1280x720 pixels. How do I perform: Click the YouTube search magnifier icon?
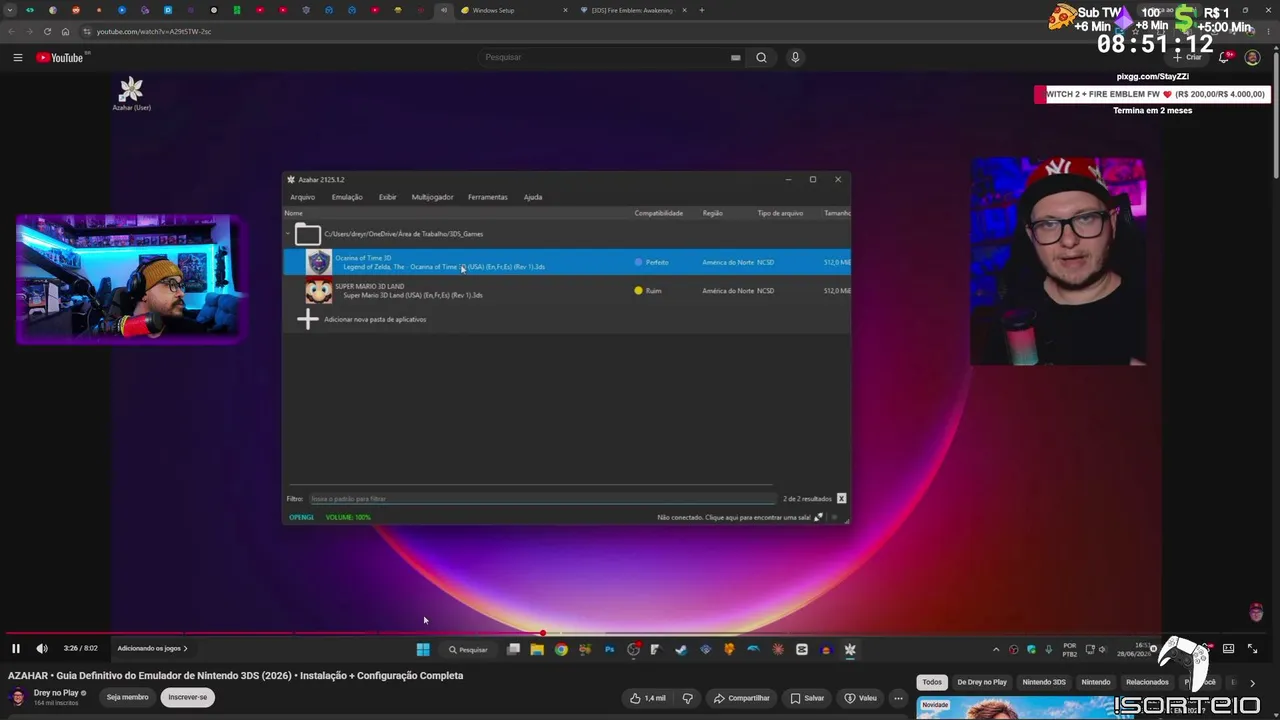(x=761, y=57)
